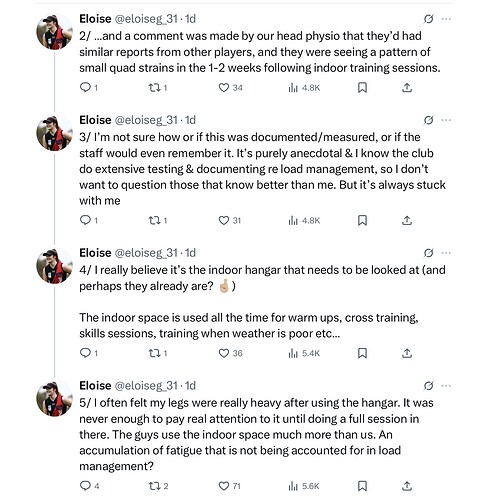Open Grok icon on the 5/ tweet
489x500 pixels.
[428, 386]
